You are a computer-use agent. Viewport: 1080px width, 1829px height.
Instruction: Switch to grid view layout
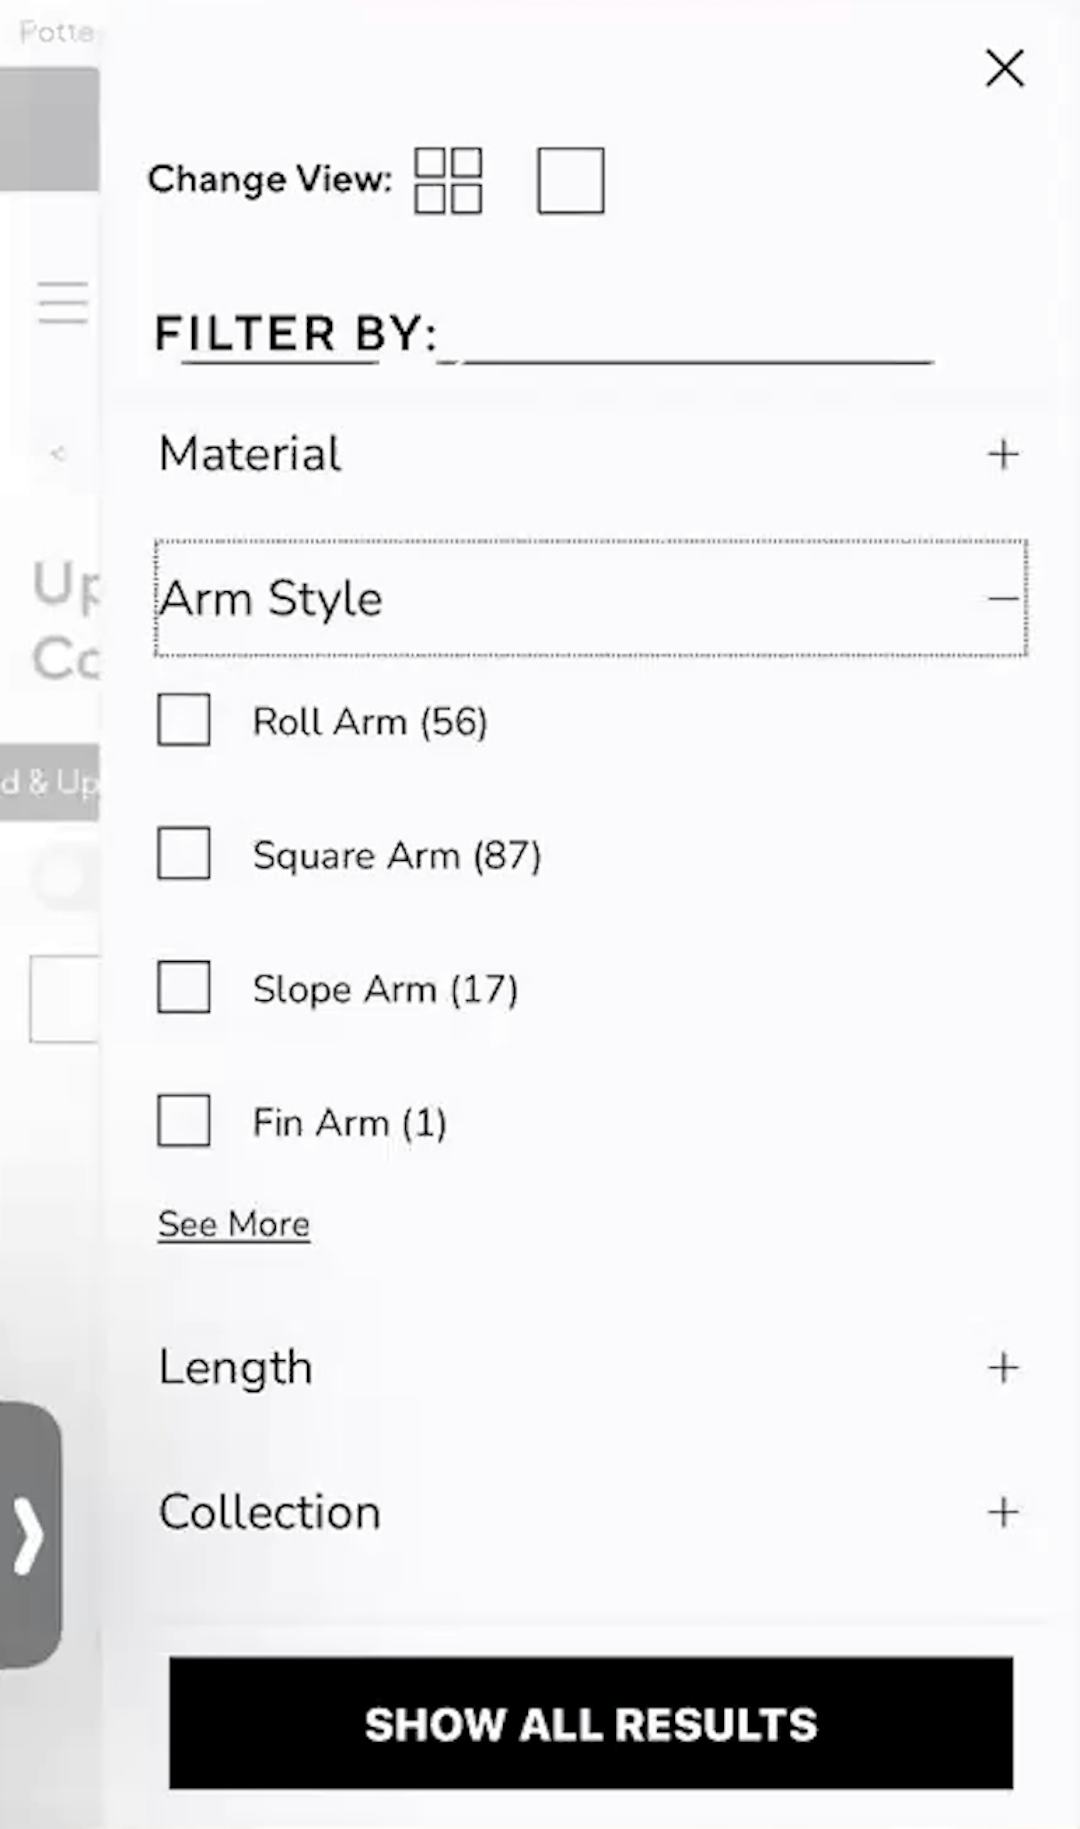coord(447,180)
